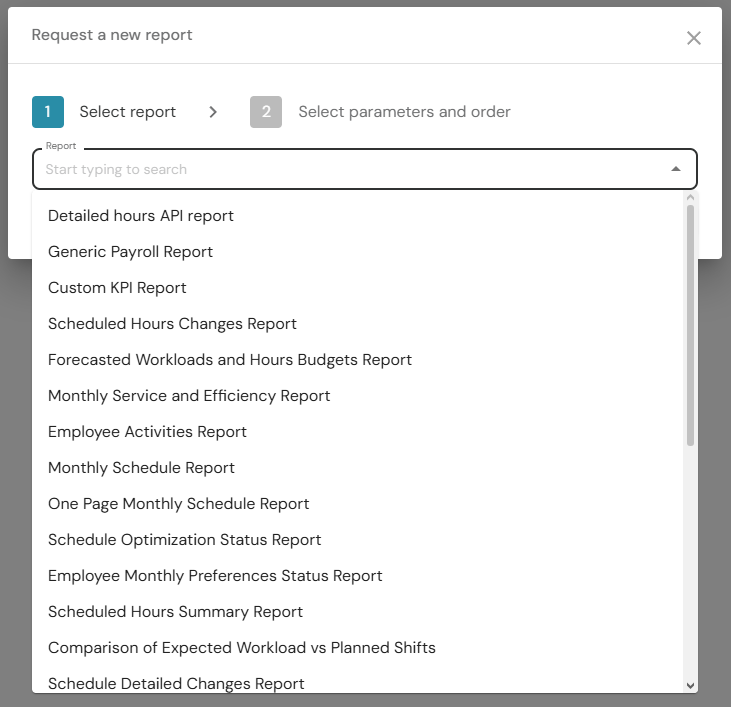Choose Forecasted Workloads and Hours Budgets Report
731x707 pixels.
tap(230, 359)
